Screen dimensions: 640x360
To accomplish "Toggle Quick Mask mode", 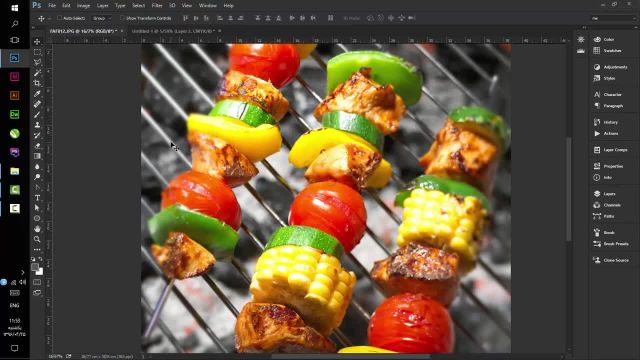I will (37, 282).
